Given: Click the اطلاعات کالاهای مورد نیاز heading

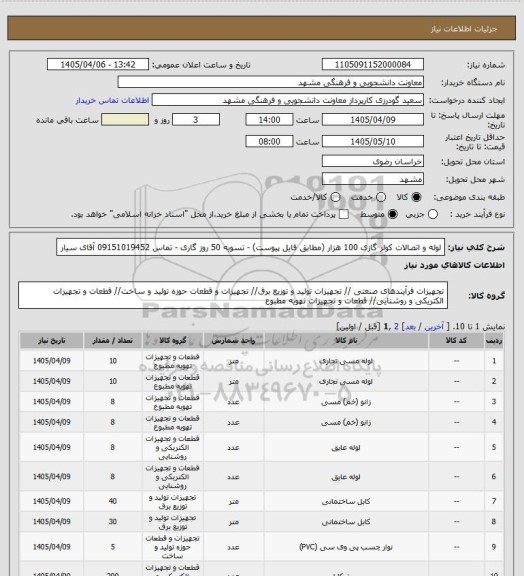Looking at the screenshot, I should click(x=455, y=265).
